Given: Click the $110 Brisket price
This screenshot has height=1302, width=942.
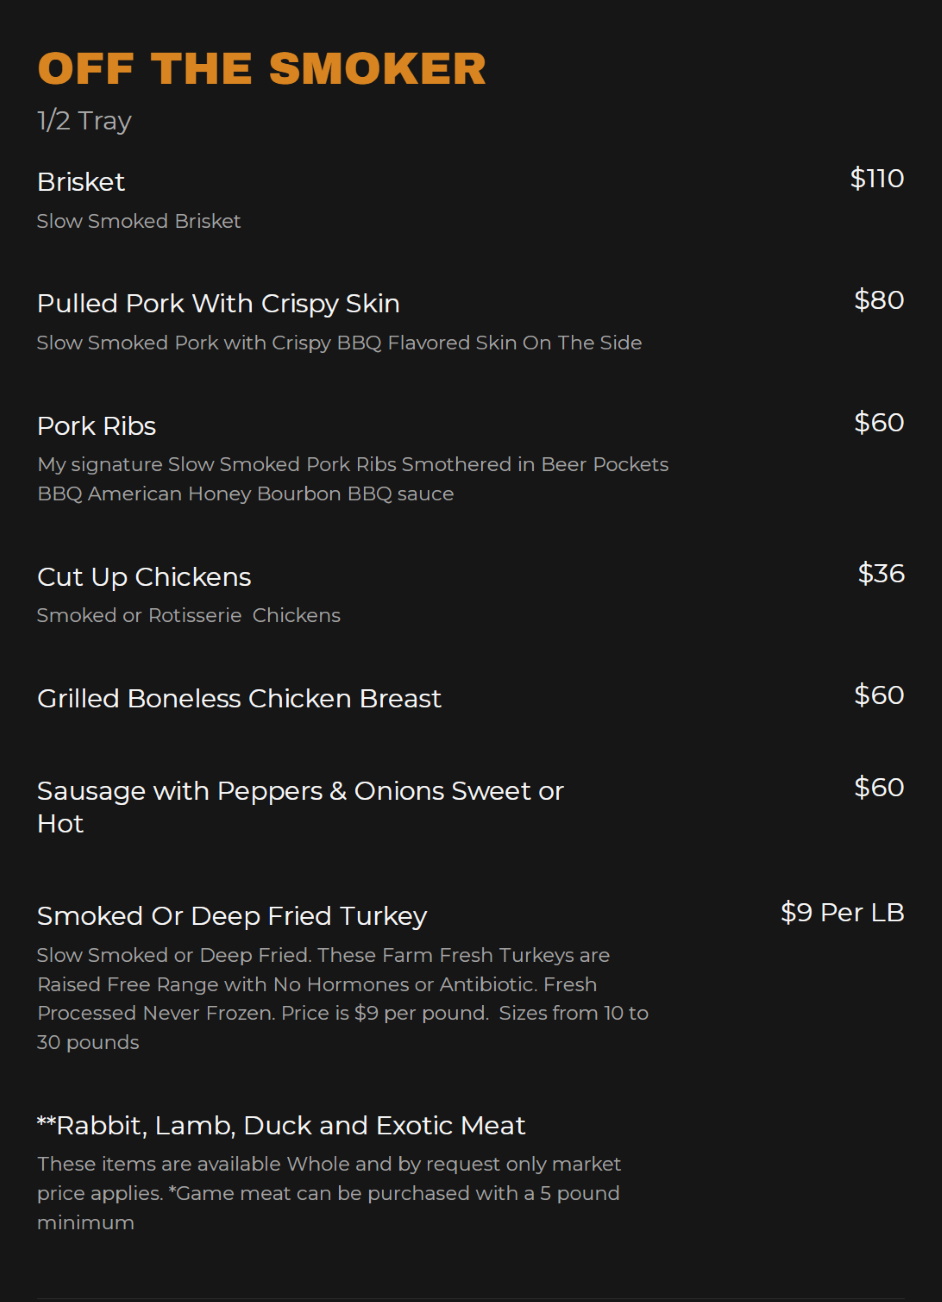Looking at the screenshot, I should [x=877, y=178].
